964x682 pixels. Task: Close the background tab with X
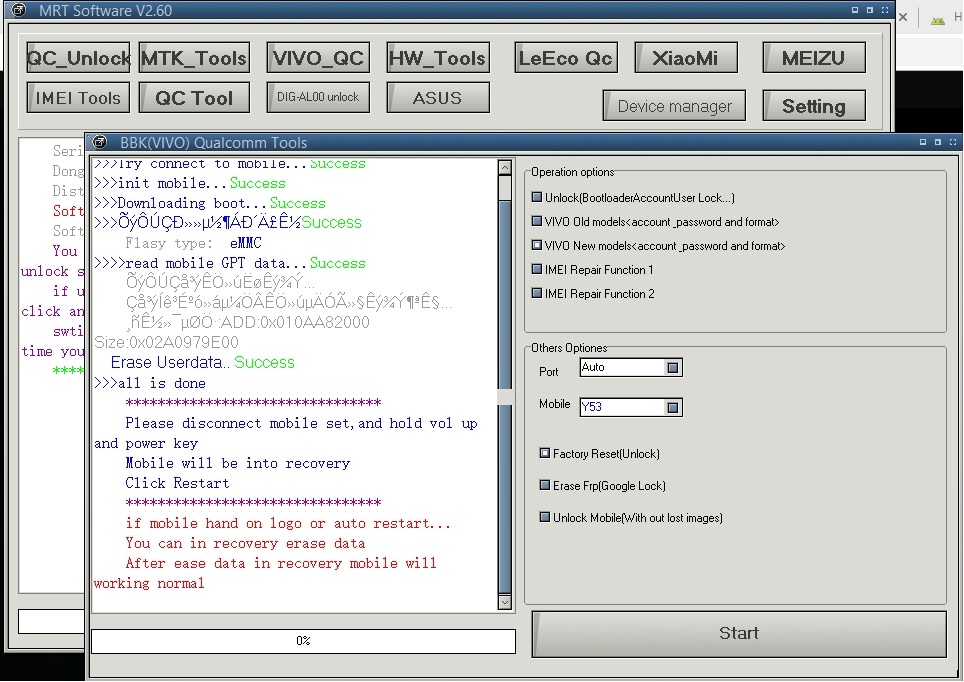[903, 17]
